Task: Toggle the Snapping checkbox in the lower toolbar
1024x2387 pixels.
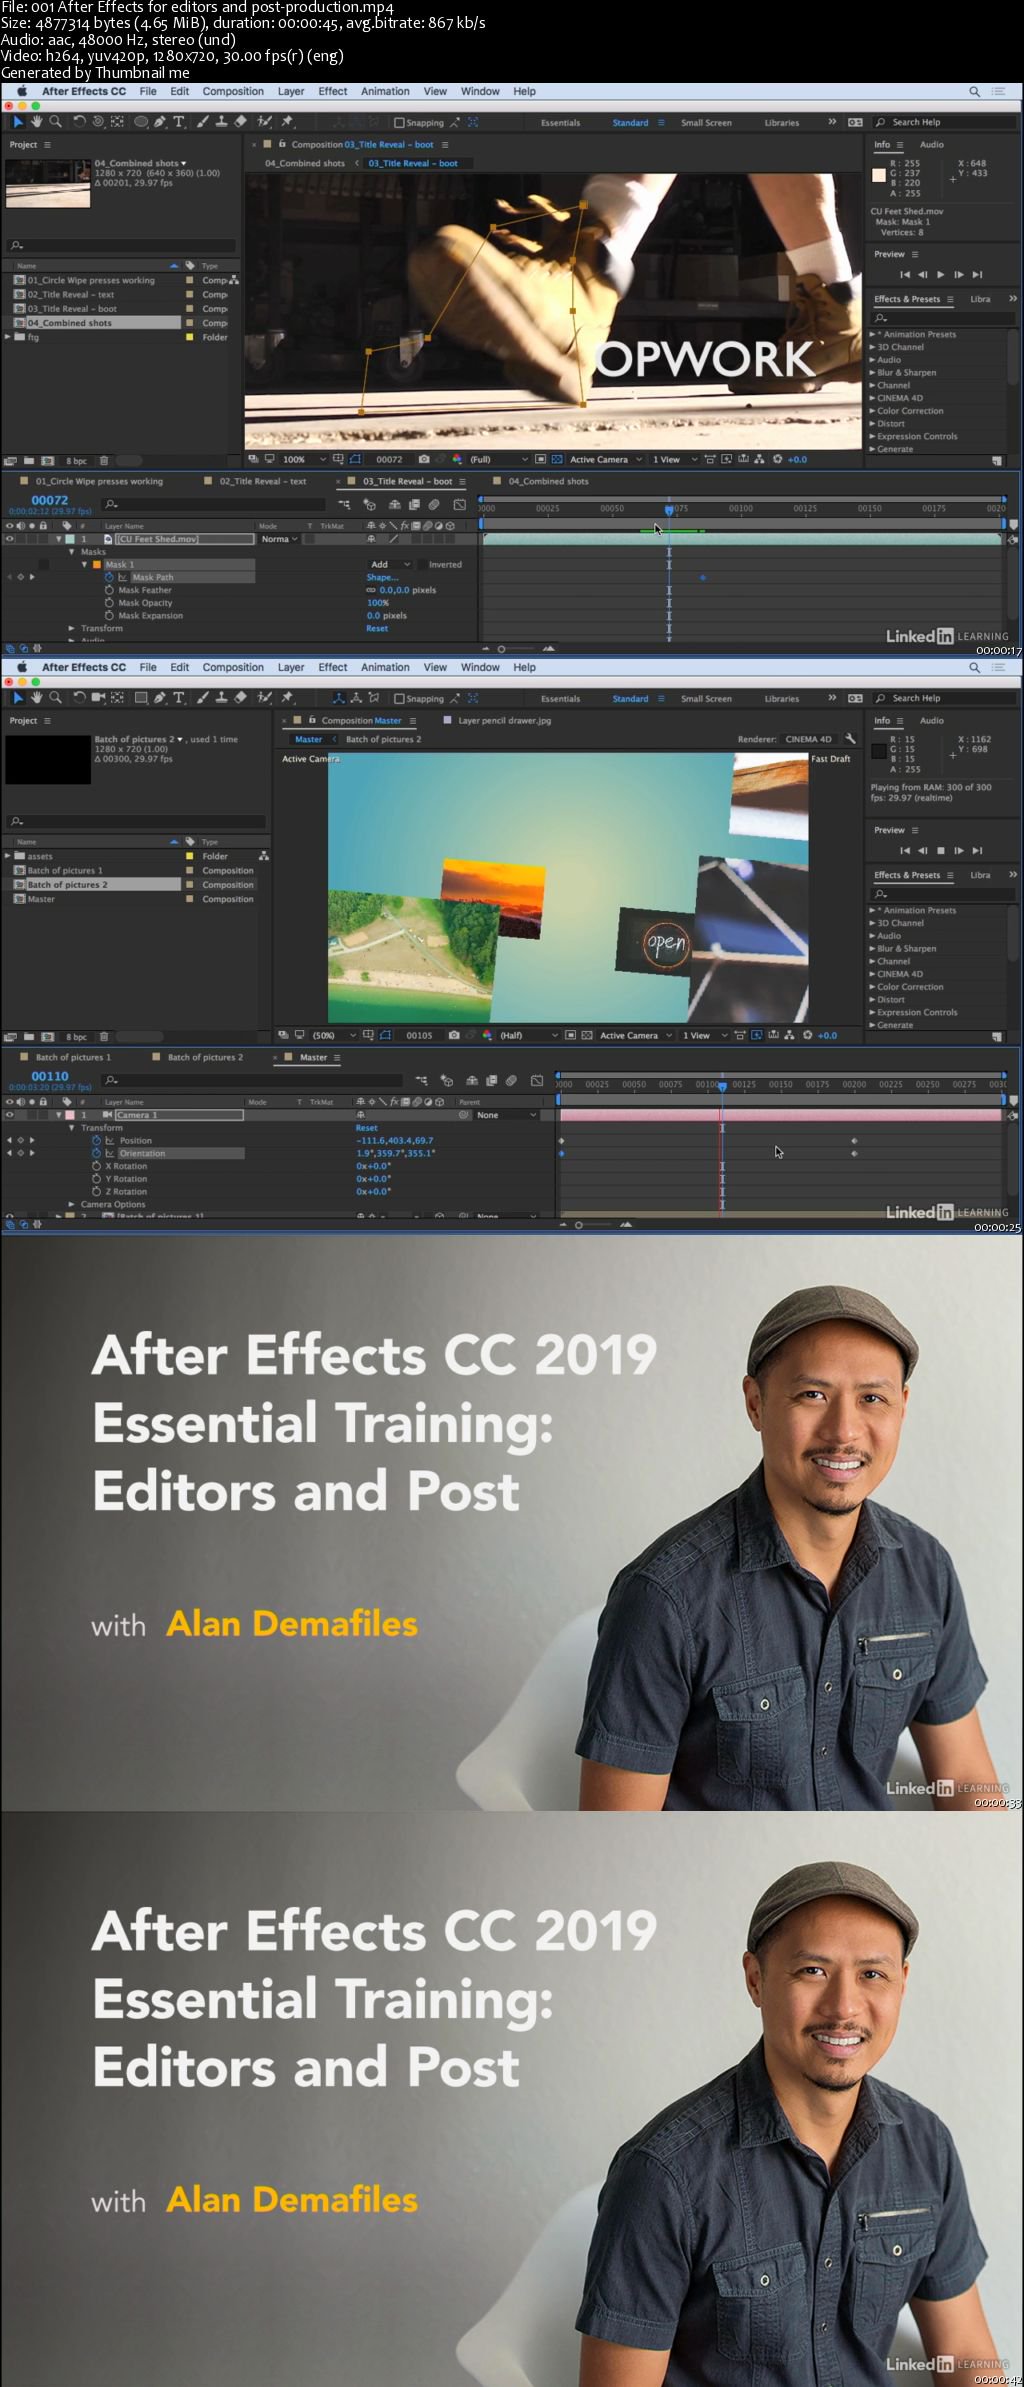Action: point(399,699)
